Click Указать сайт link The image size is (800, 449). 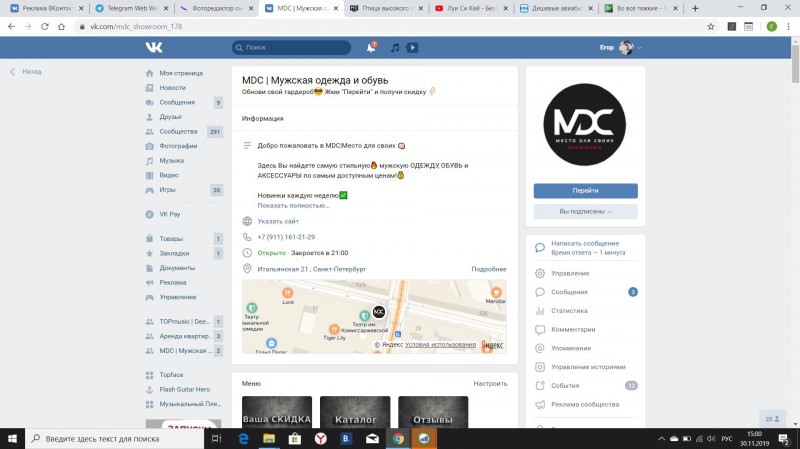(278, 221)
